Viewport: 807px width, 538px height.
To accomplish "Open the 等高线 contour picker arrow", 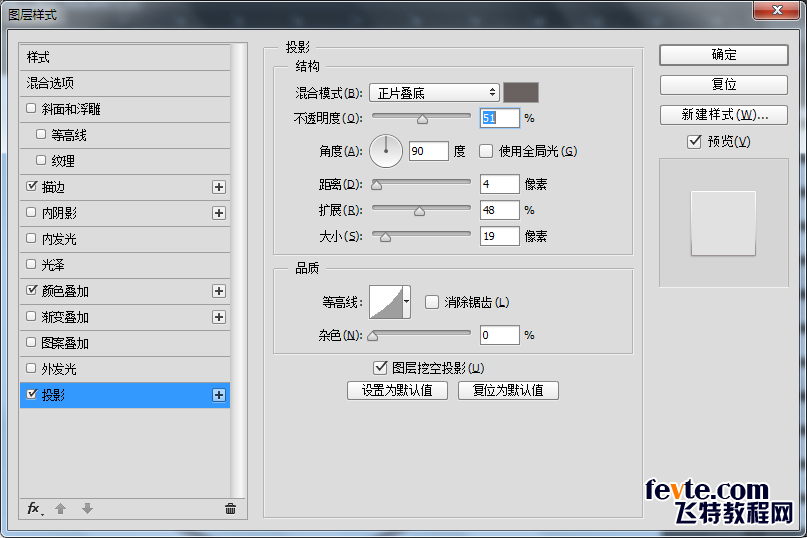I will [x=407, y=302].
